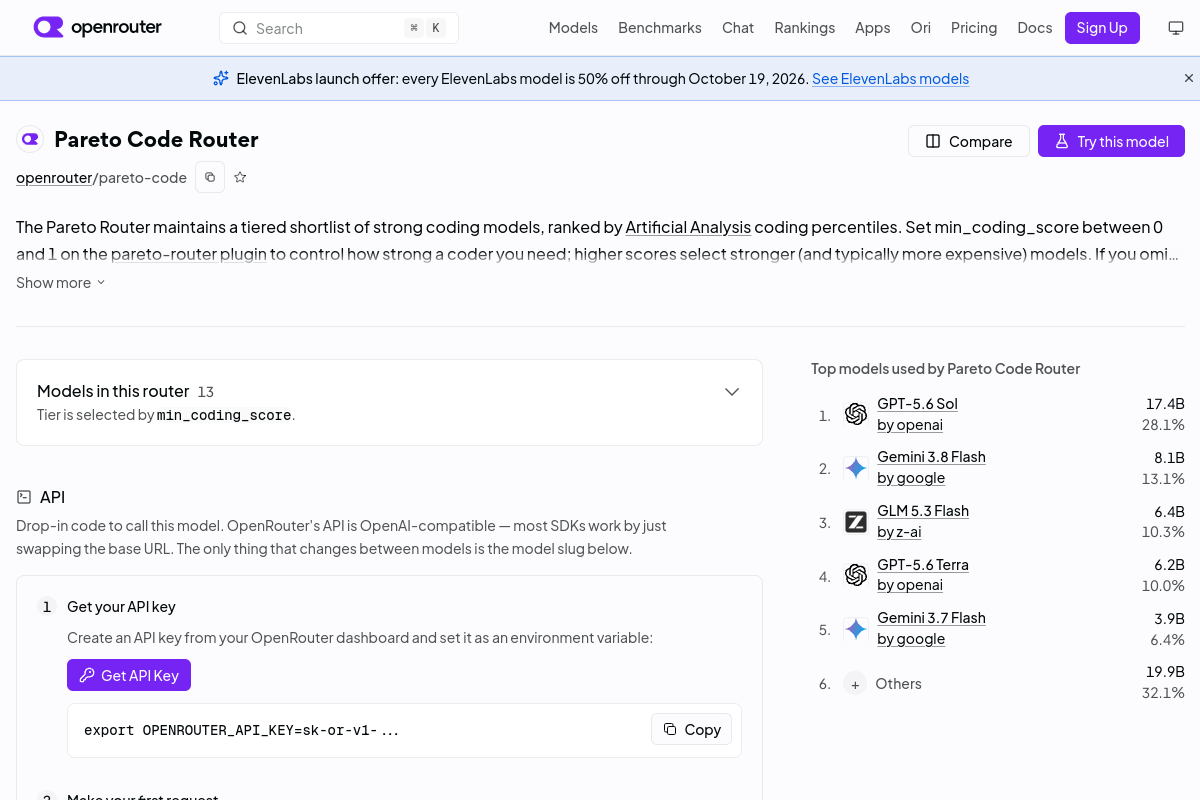Viewport: 1200px width, 800px height.
Task: Open the GPT-5.6 Terra model link
Action: (923, 565)
